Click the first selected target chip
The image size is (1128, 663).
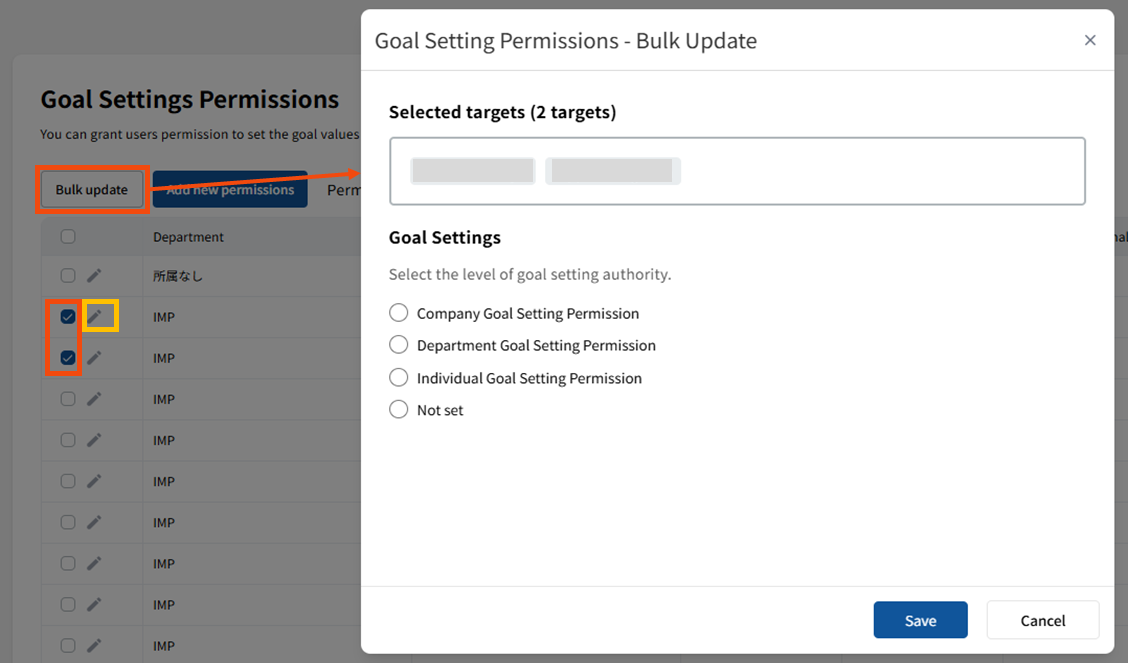pyautogui.click(x=473, y=171)
